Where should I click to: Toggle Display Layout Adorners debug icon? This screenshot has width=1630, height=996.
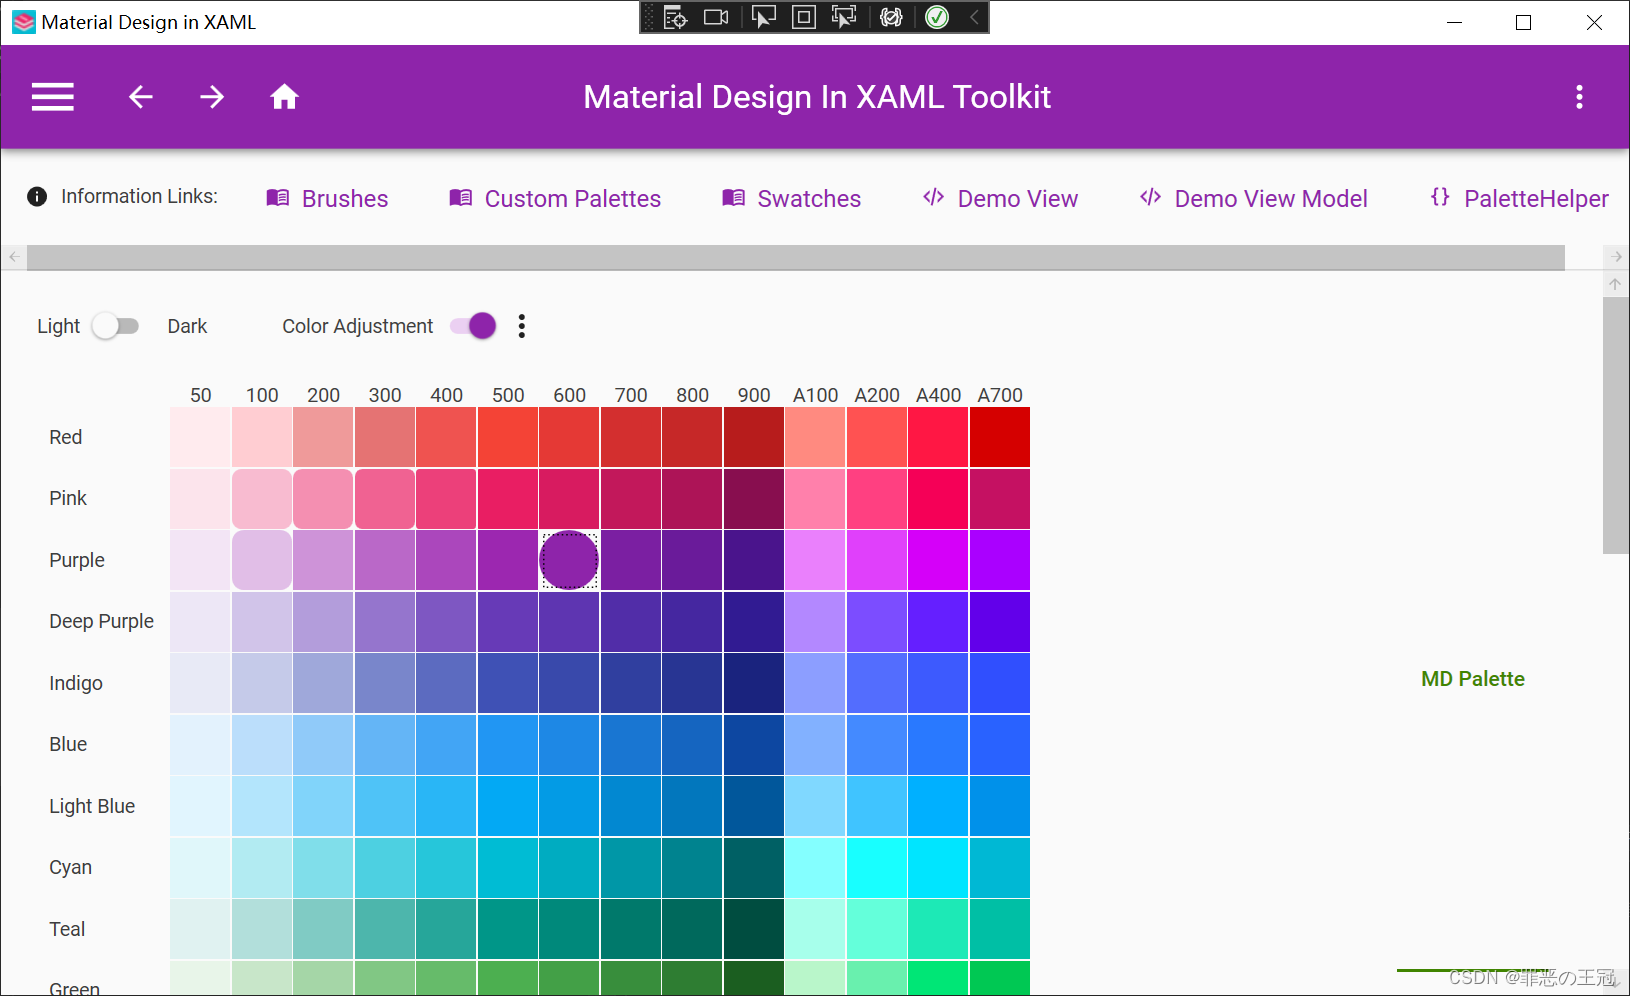tap(803, 17)
